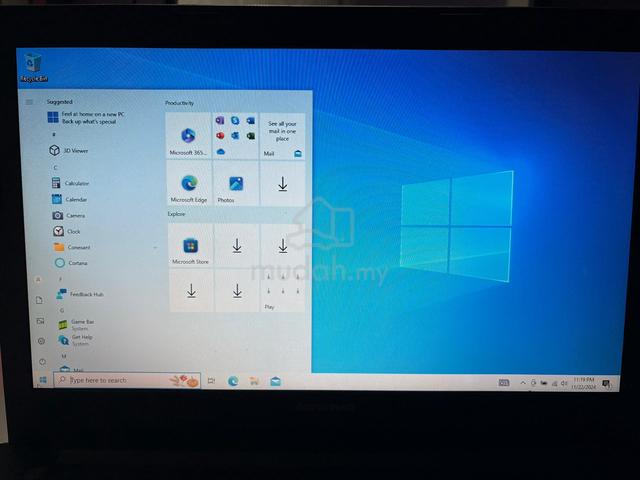
Task: Open the volume speaker icon
Action: 564,383
